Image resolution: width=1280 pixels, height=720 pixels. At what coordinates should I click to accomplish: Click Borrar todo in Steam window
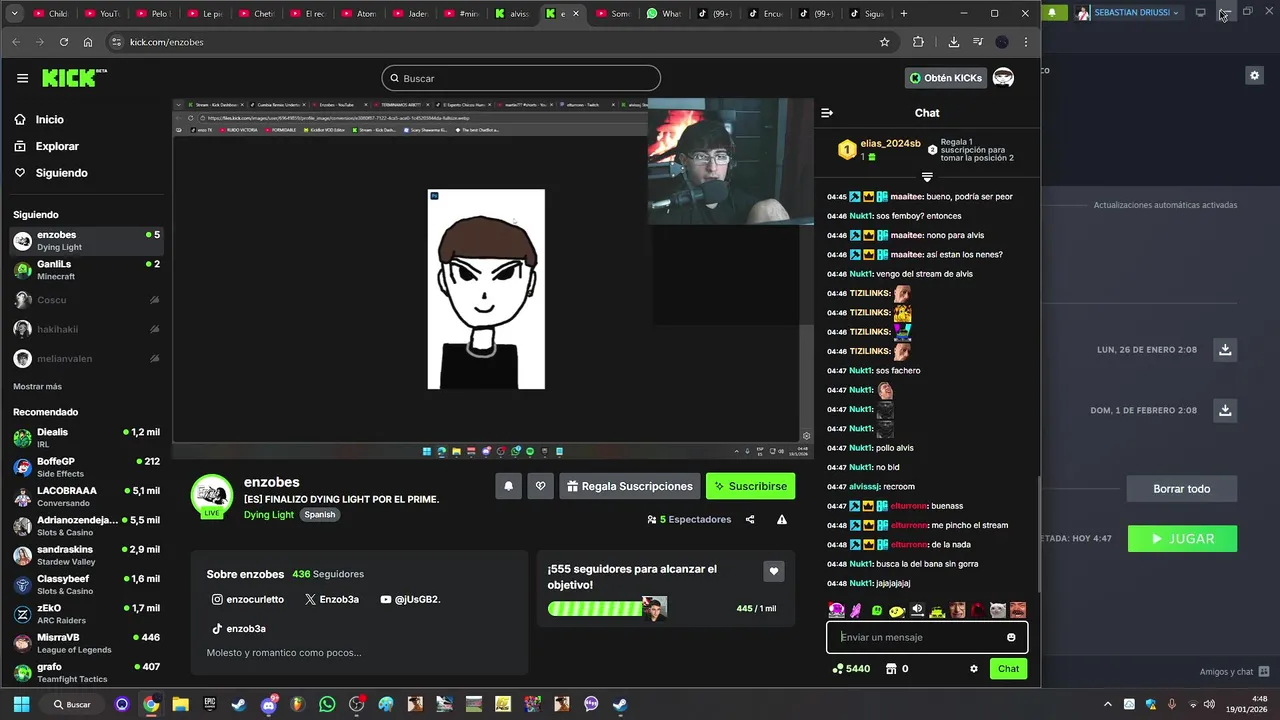coord(1181,489)
